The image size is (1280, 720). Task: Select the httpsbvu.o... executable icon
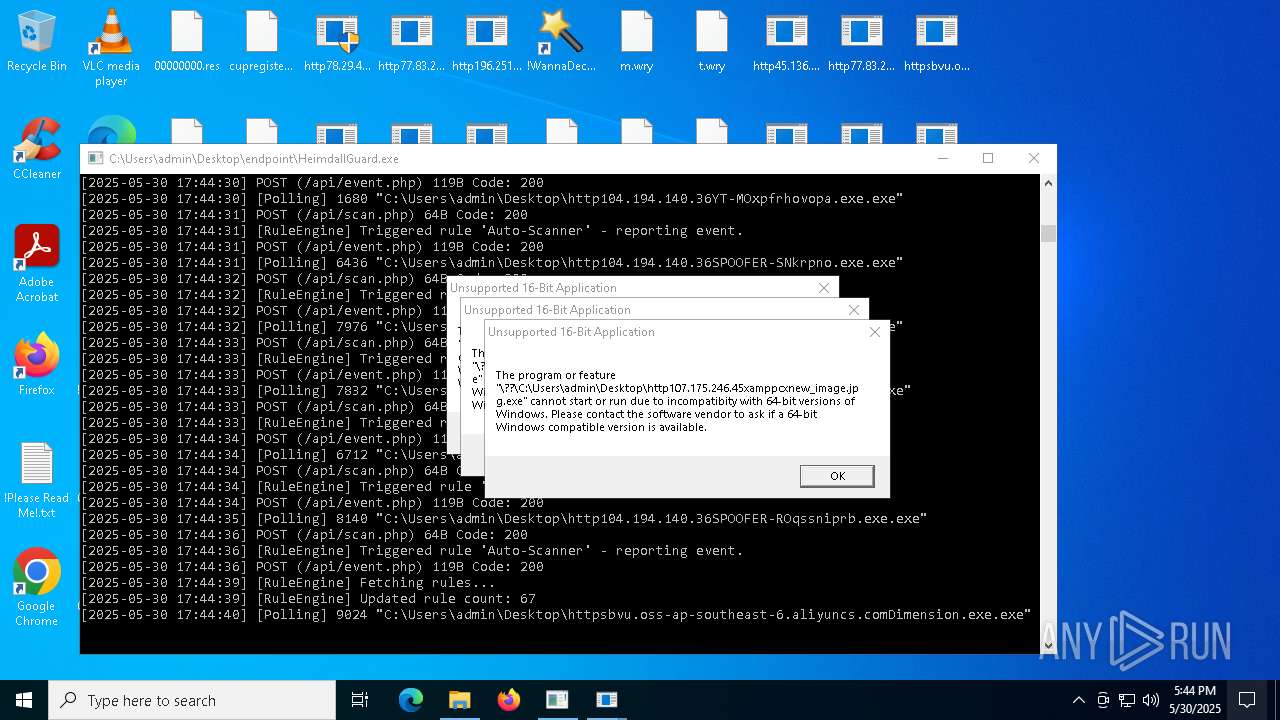click(x=936, y=42)
